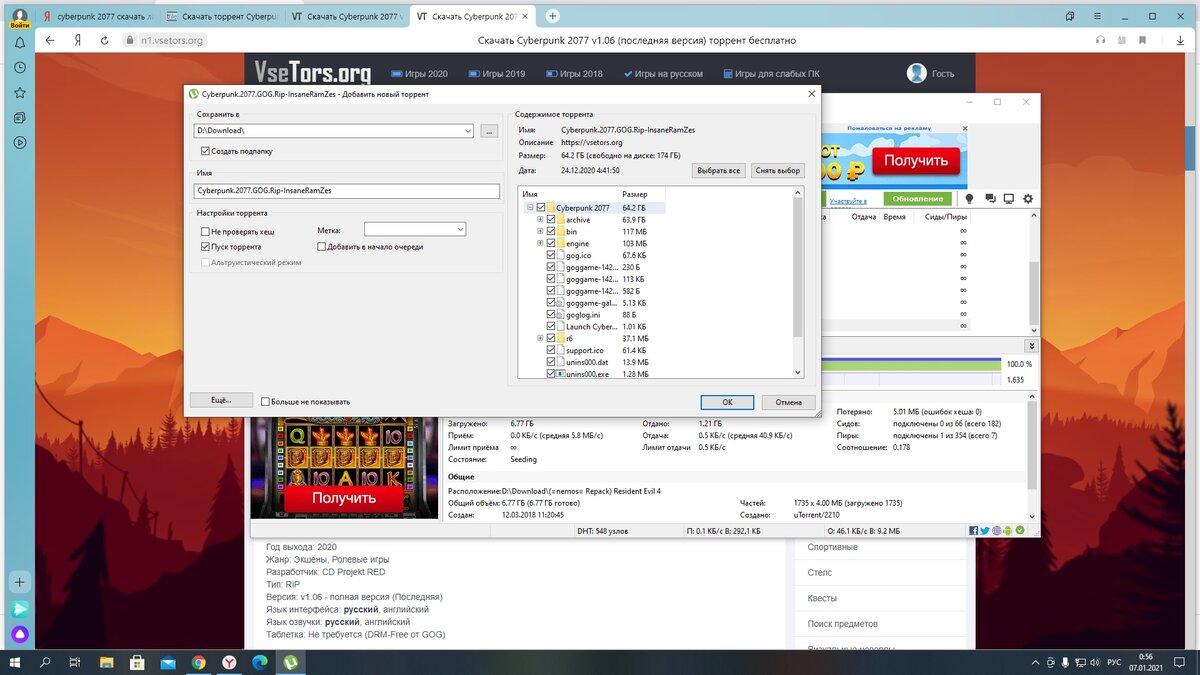The height and width of the screenshot is (675, 1200).
Task: Collapse the Cyberpunk 2077 root folder
Action: click(529, 208)
